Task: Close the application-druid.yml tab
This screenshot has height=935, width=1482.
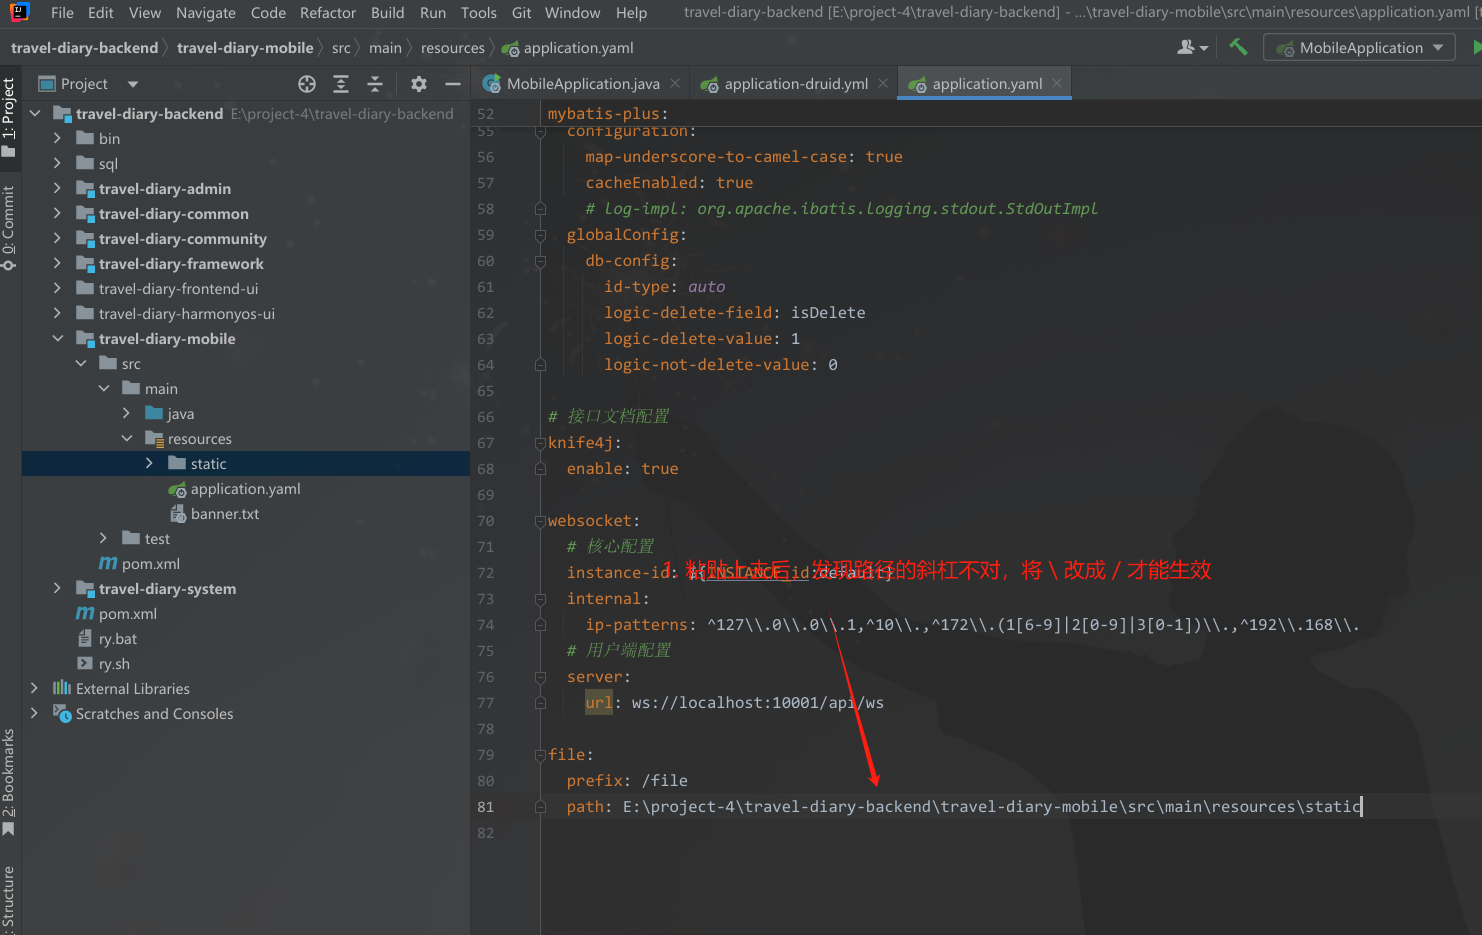Action: point(883,83)
